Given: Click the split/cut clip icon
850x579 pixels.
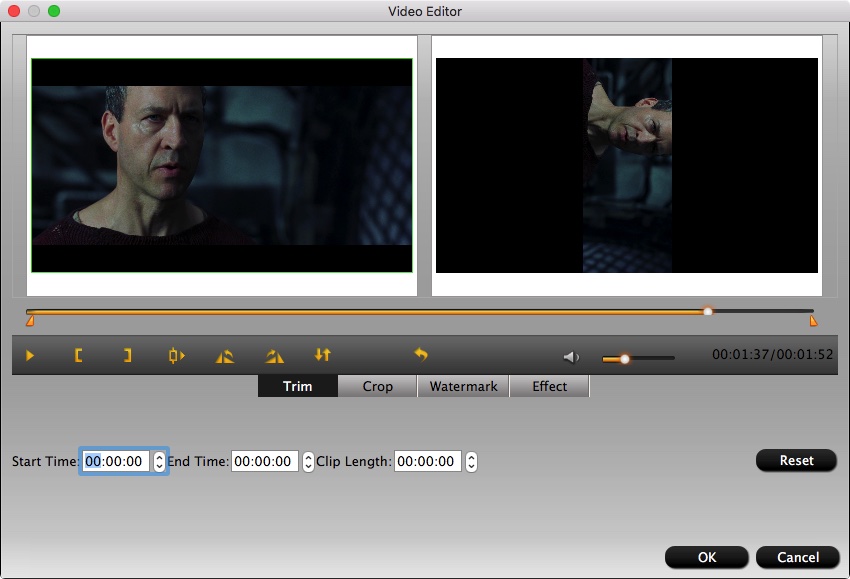Looking at the screenshot, I should tap(177, 355).
